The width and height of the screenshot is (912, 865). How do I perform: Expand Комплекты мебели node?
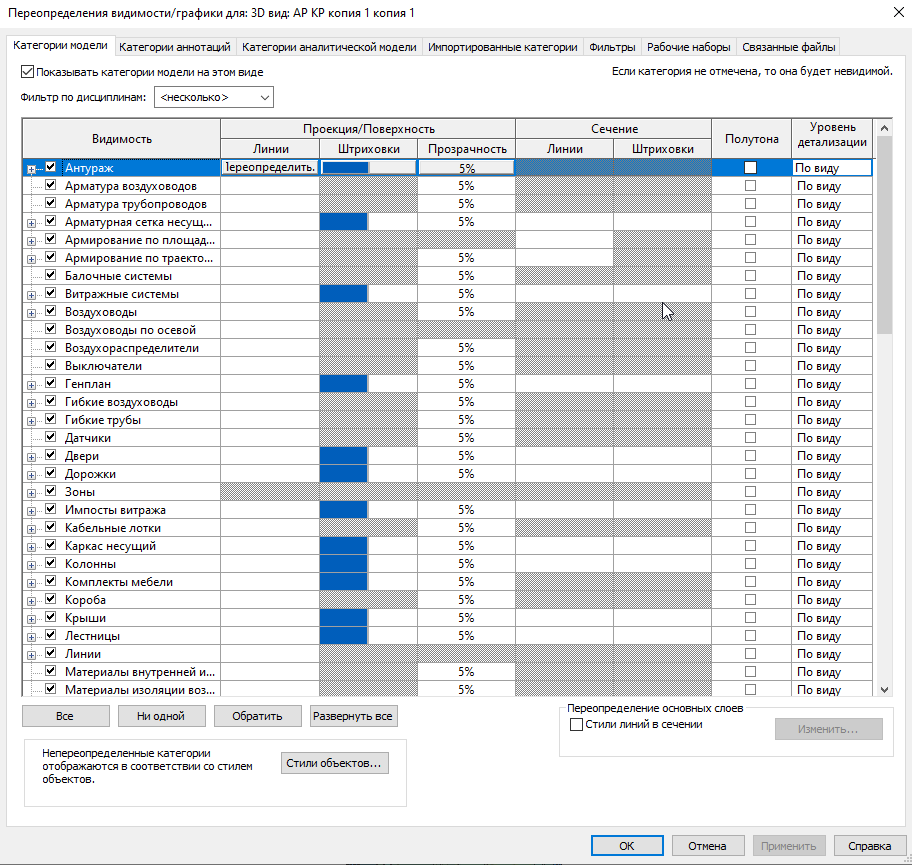point(31,583)
